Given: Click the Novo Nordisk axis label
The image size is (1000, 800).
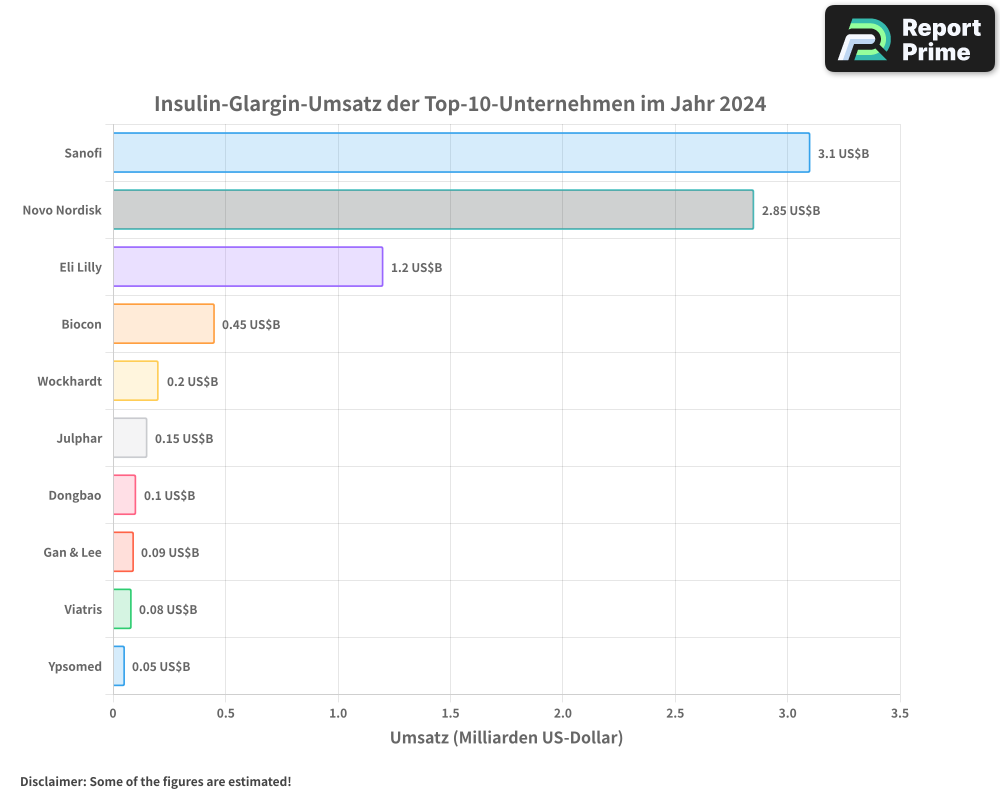Looking at the screenshot, I should click(62, 210).
